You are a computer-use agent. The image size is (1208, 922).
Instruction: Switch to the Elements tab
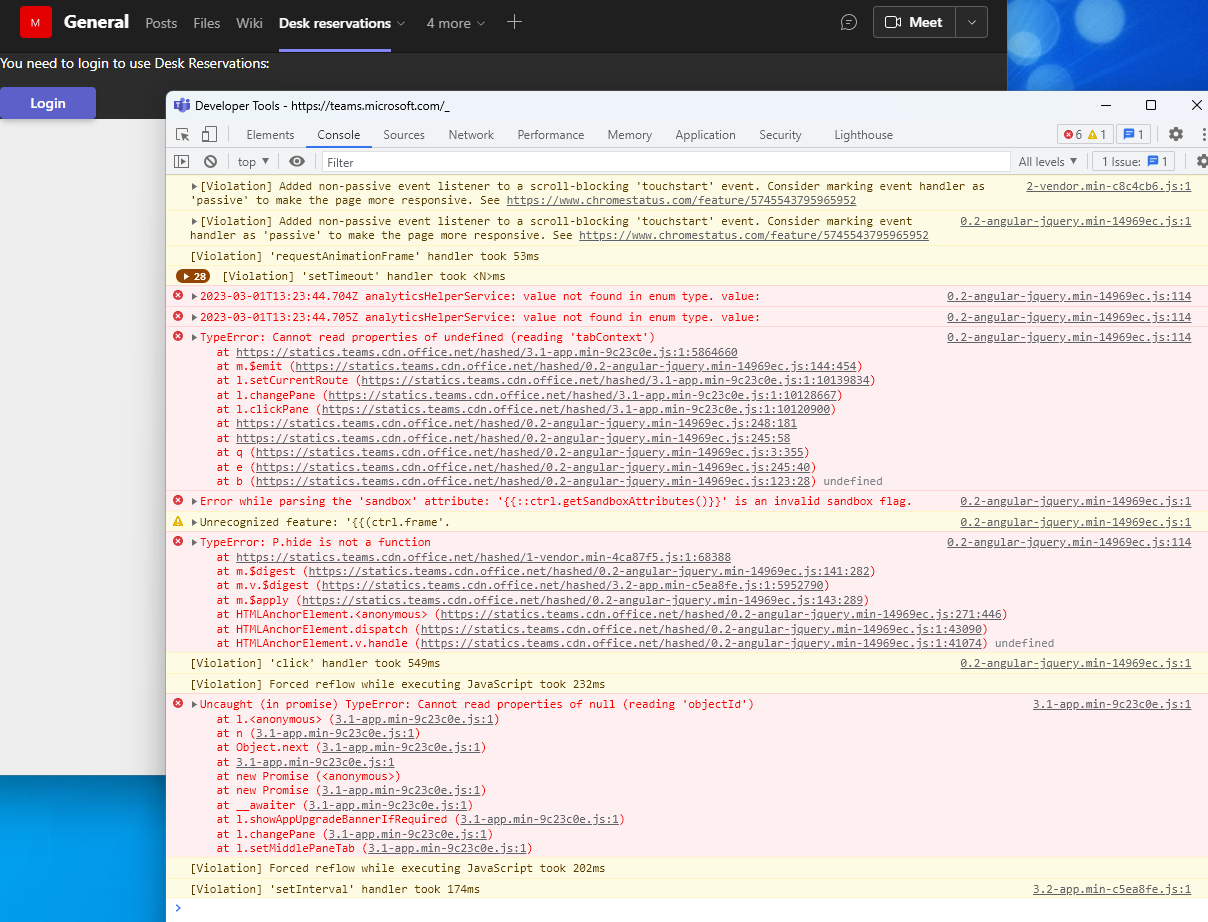[270, 135]
